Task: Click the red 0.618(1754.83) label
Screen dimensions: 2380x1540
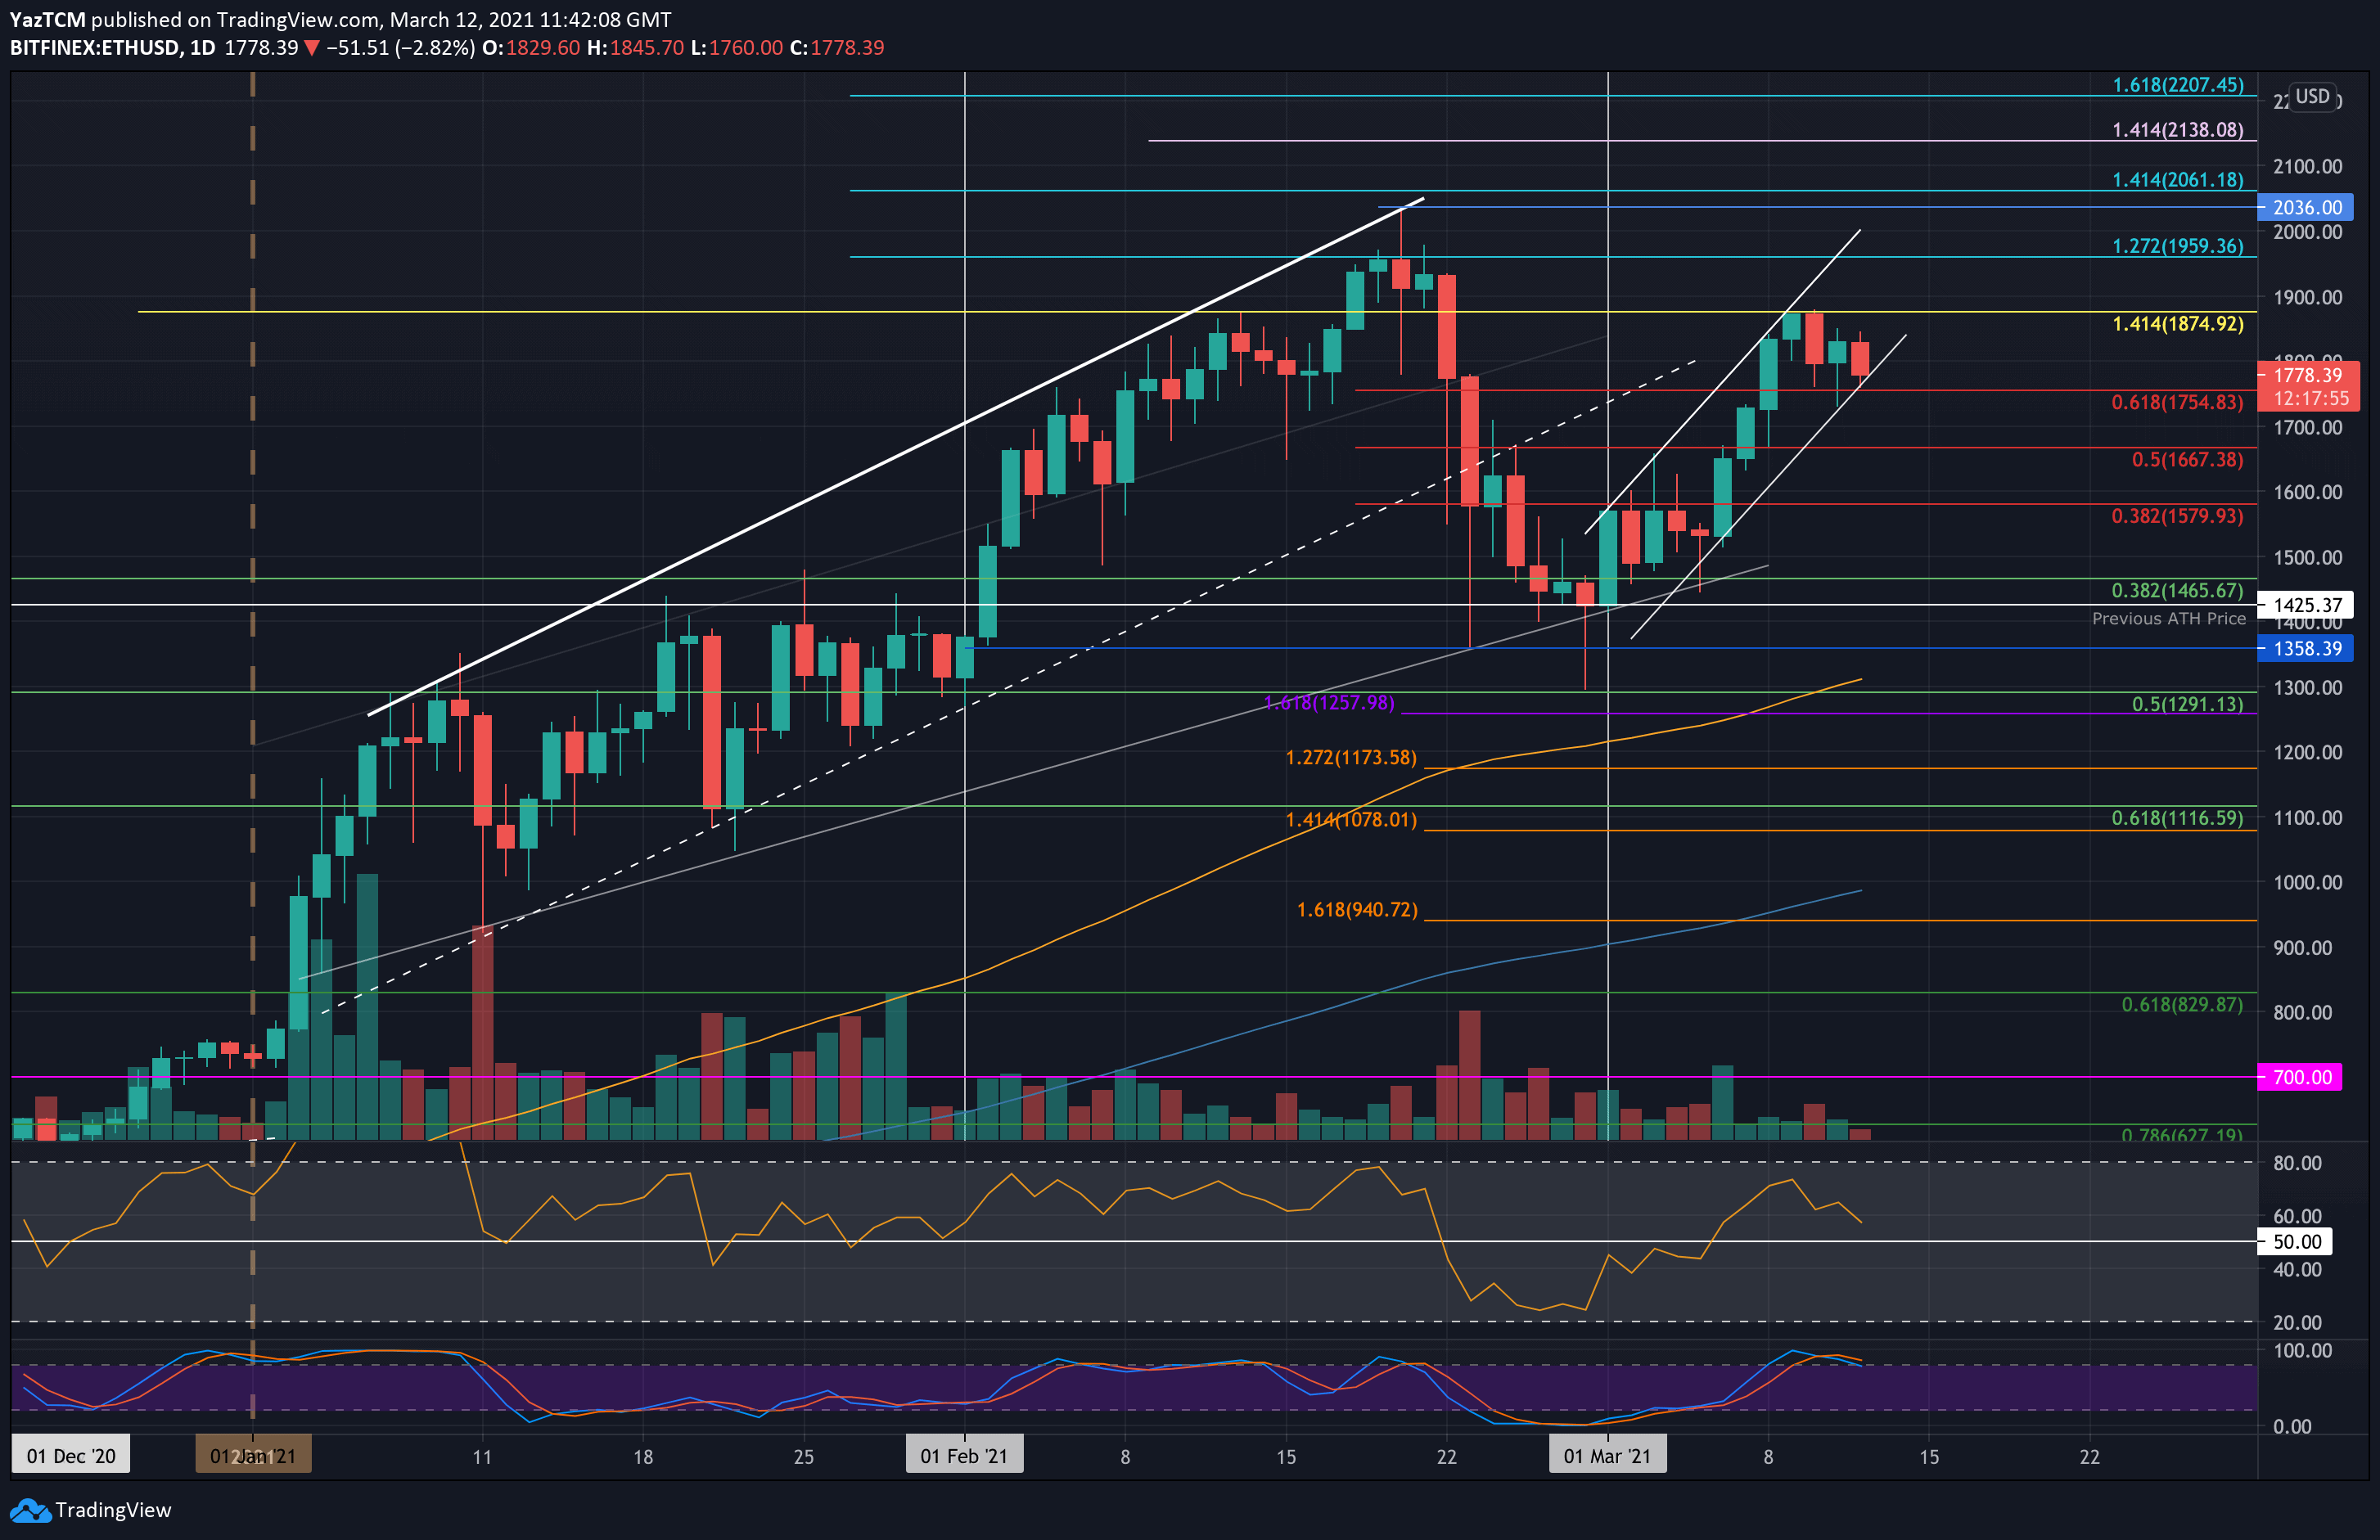Action: click(x=2177, y=403)
